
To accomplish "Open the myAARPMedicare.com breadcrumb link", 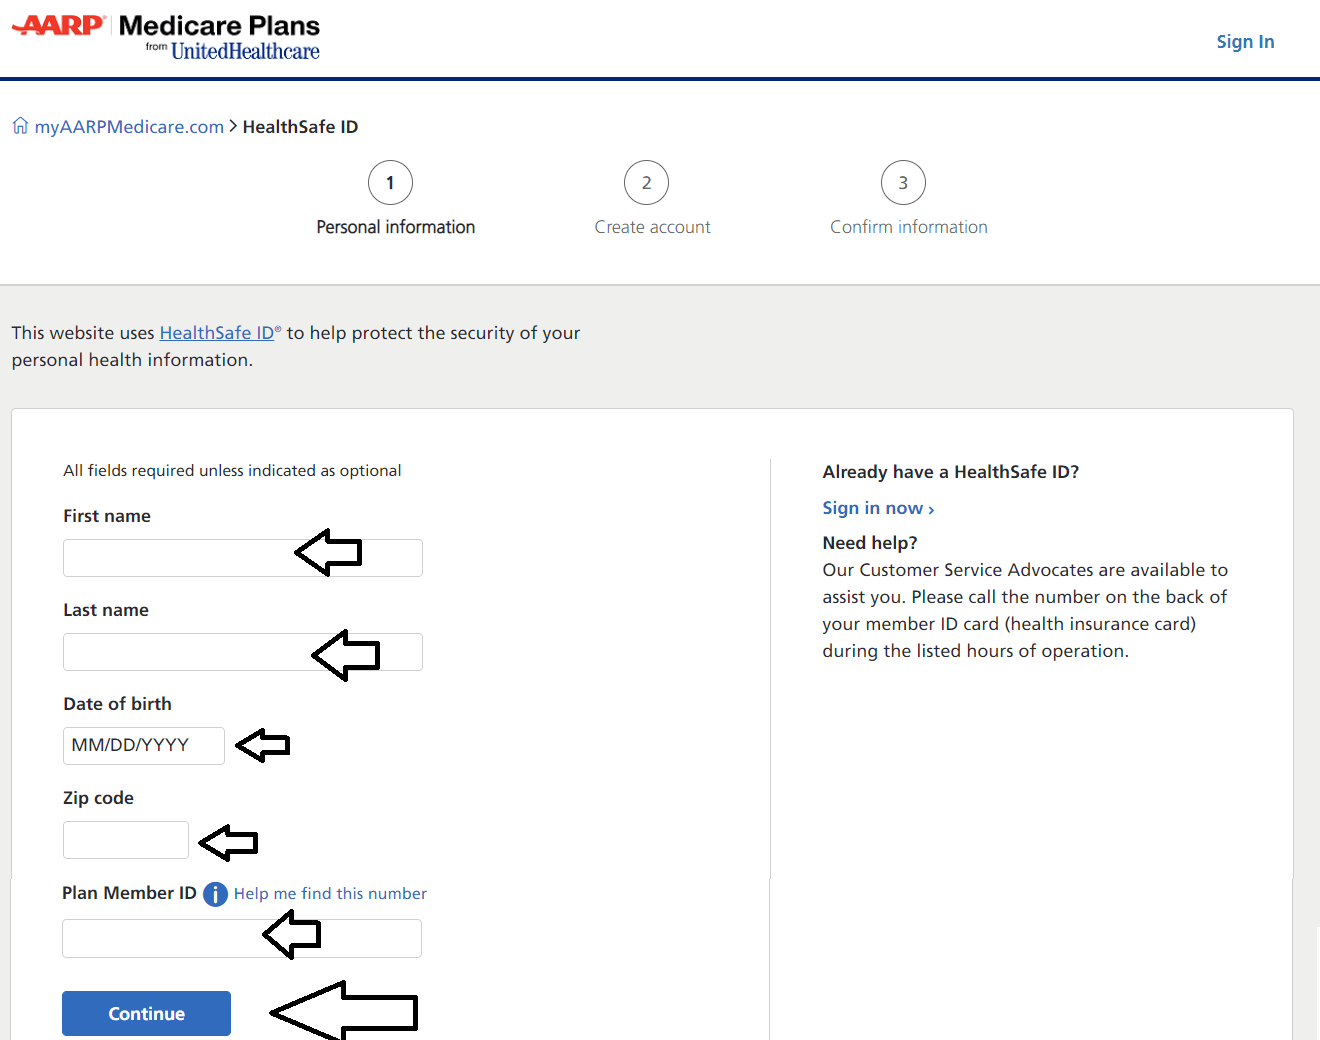I will (129, 127).
